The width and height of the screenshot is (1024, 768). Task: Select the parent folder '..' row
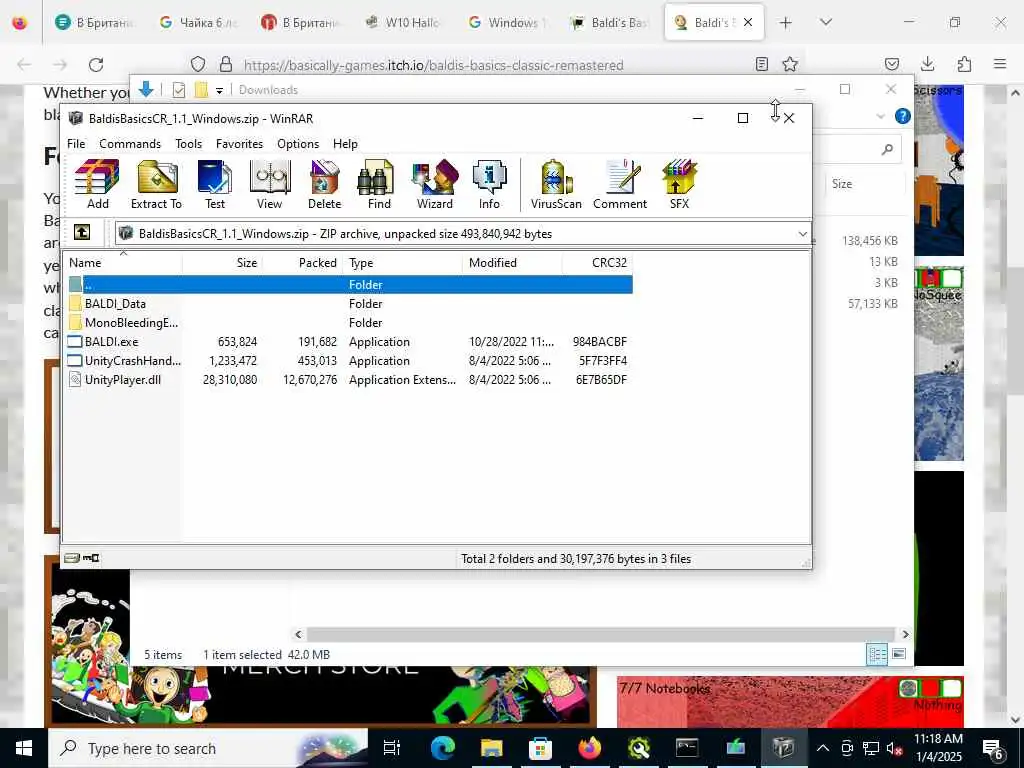[x=349, y=285]
